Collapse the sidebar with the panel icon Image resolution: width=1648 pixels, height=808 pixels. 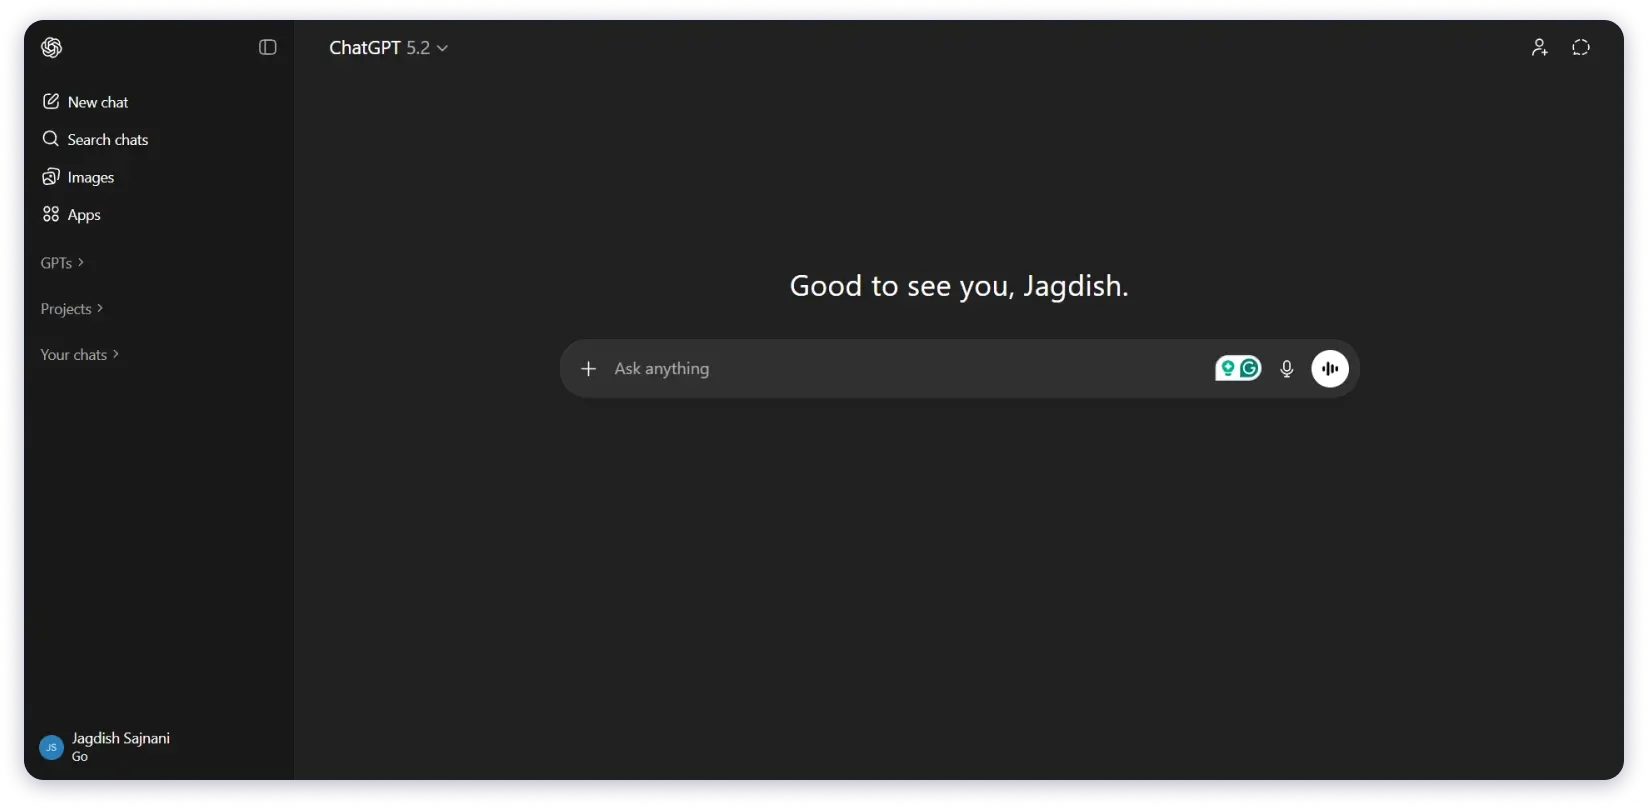click(x=267, y=48)
